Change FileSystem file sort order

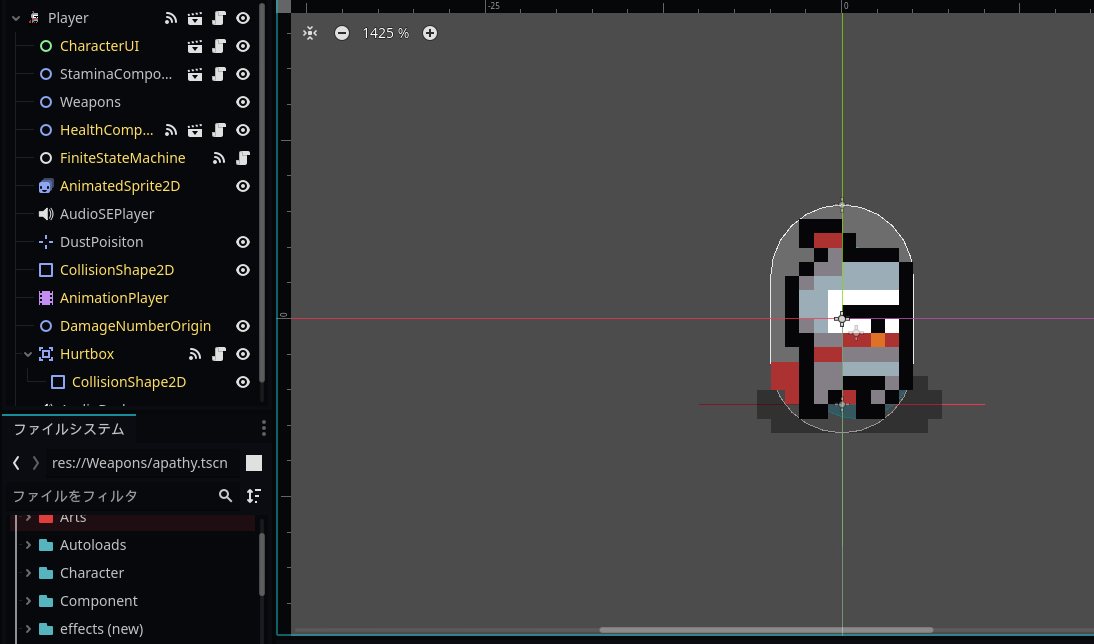coord(254,495)
